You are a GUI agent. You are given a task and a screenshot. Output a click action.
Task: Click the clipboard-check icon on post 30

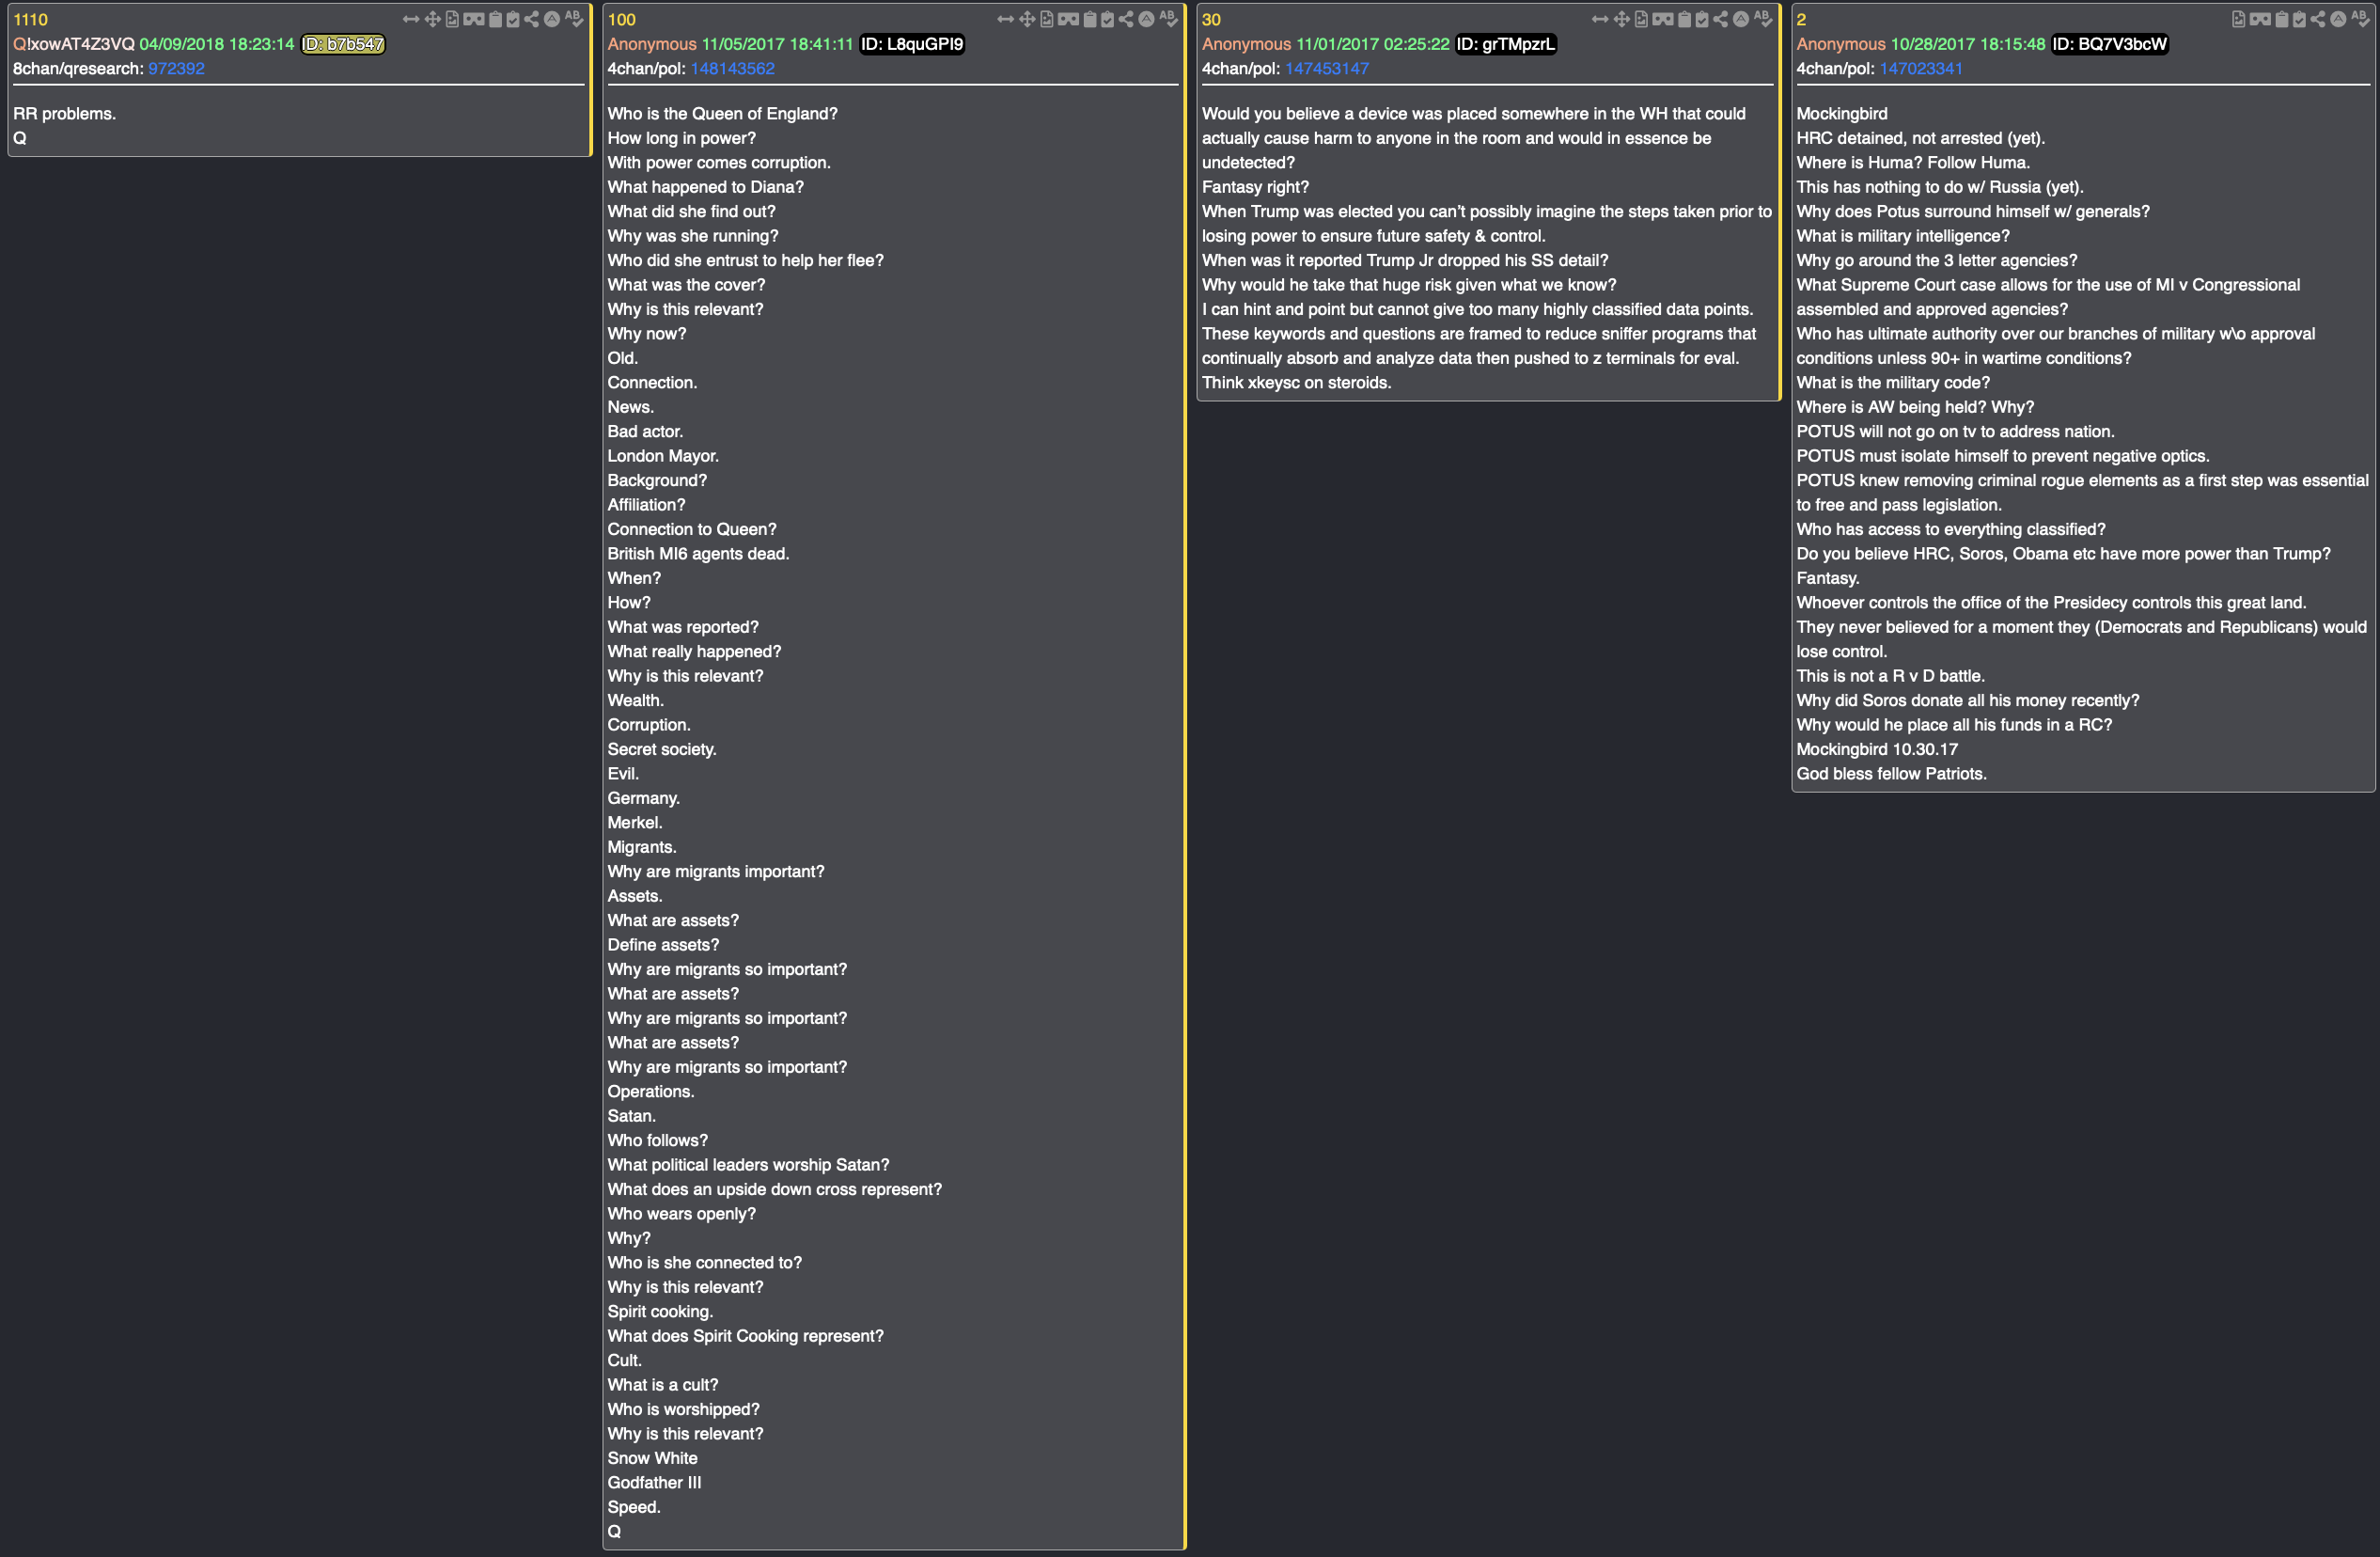(1702, 19)
